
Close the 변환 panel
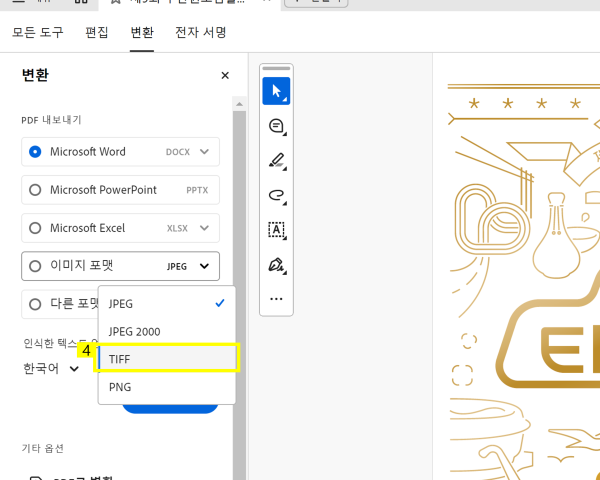point(225,75)
